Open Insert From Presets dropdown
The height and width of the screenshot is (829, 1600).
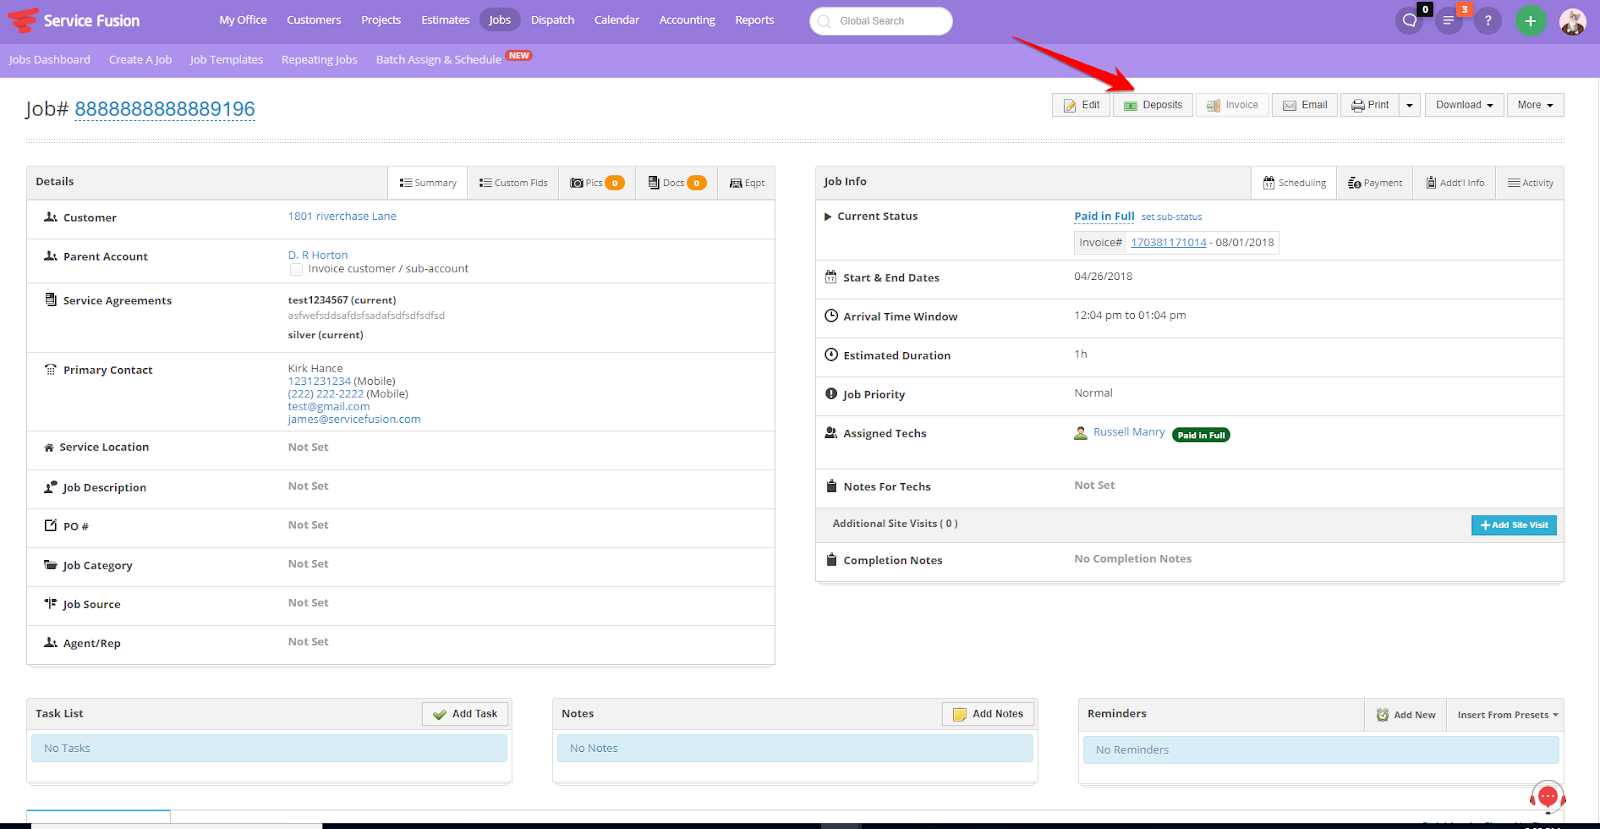[x=1506, y=715]
